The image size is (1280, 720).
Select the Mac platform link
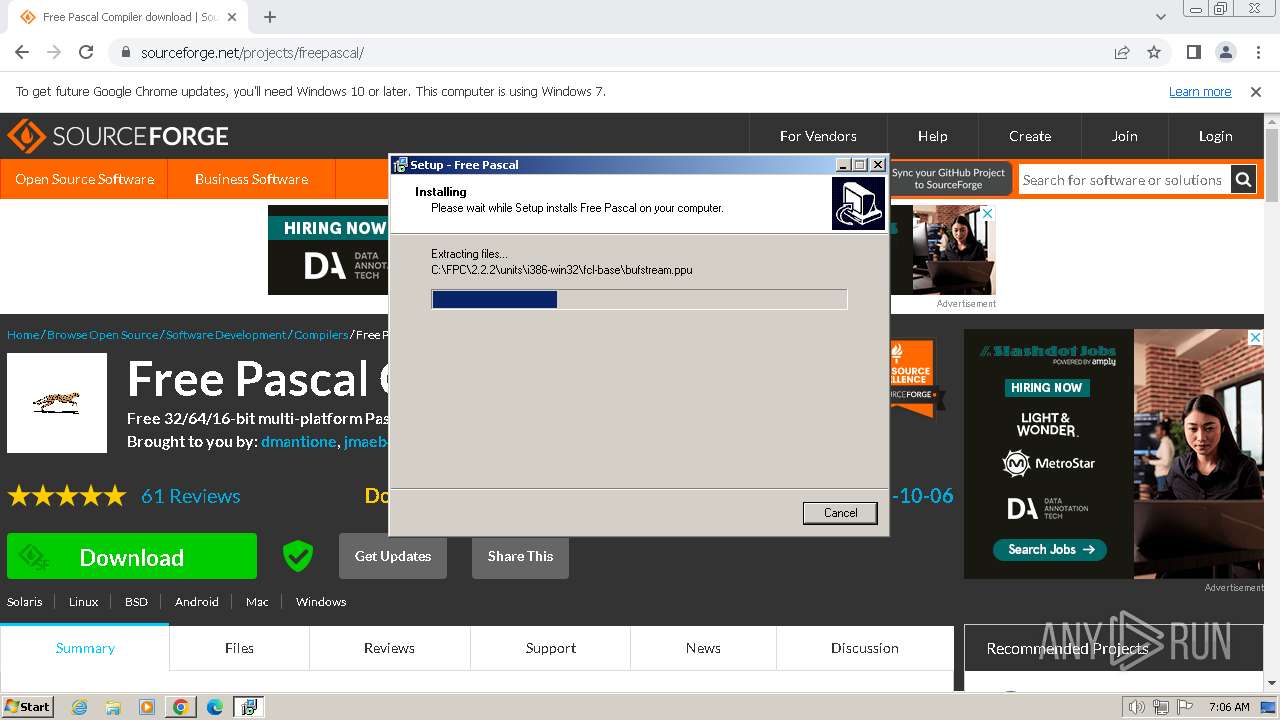pyautogui.click(x=257, y=602)
